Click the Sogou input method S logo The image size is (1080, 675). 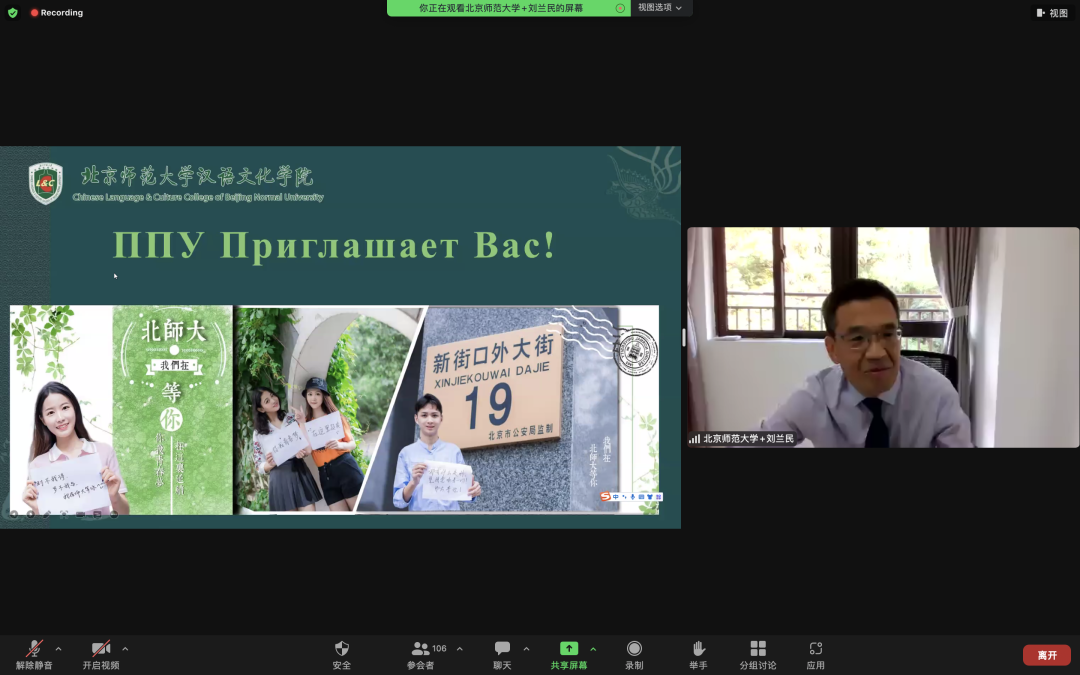point(605,497)
